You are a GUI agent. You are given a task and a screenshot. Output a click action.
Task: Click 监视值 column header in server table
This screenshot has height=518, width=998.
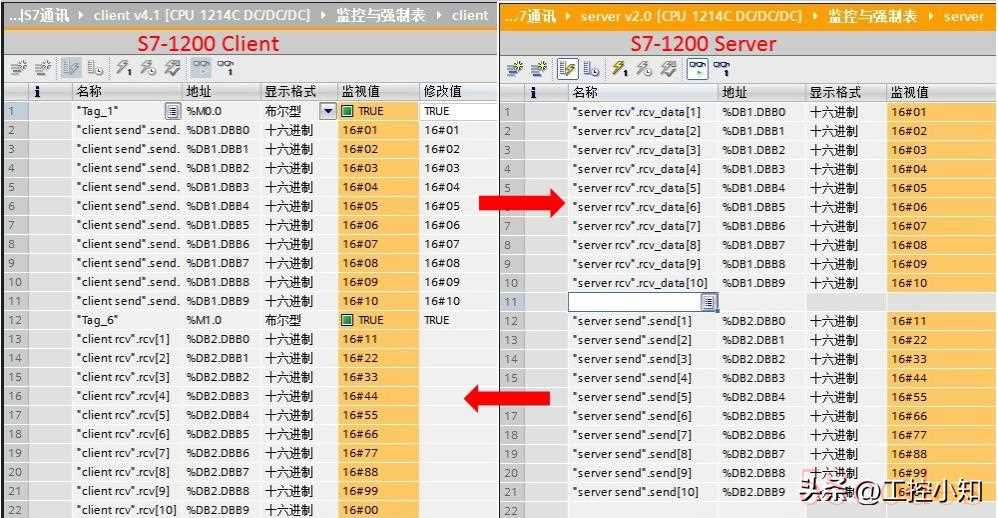[x=941, y=92]
